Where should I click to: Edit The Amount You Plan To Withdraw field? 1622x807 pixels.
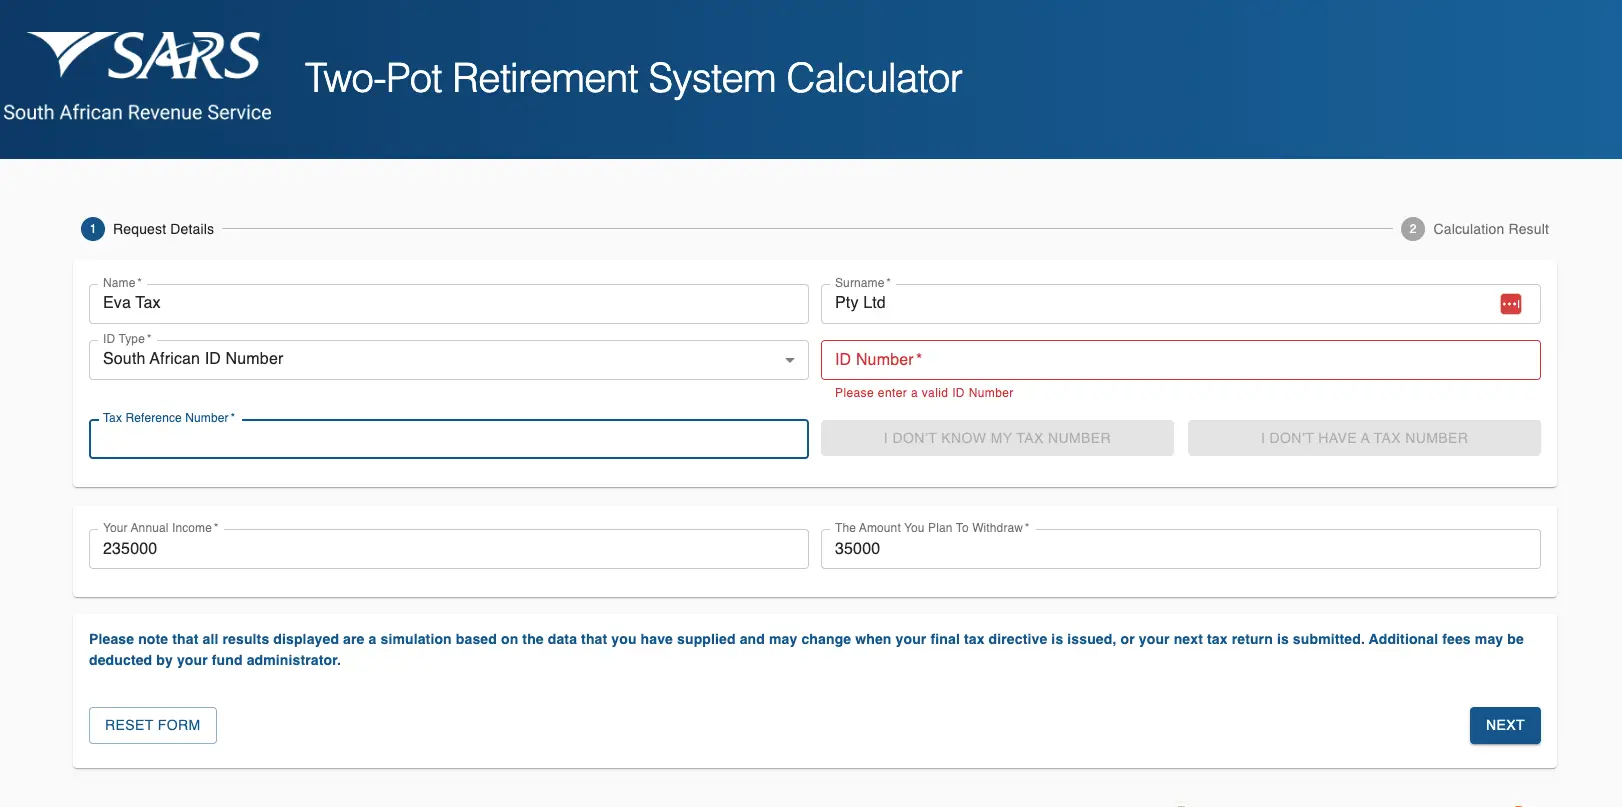click(1180, 549)
